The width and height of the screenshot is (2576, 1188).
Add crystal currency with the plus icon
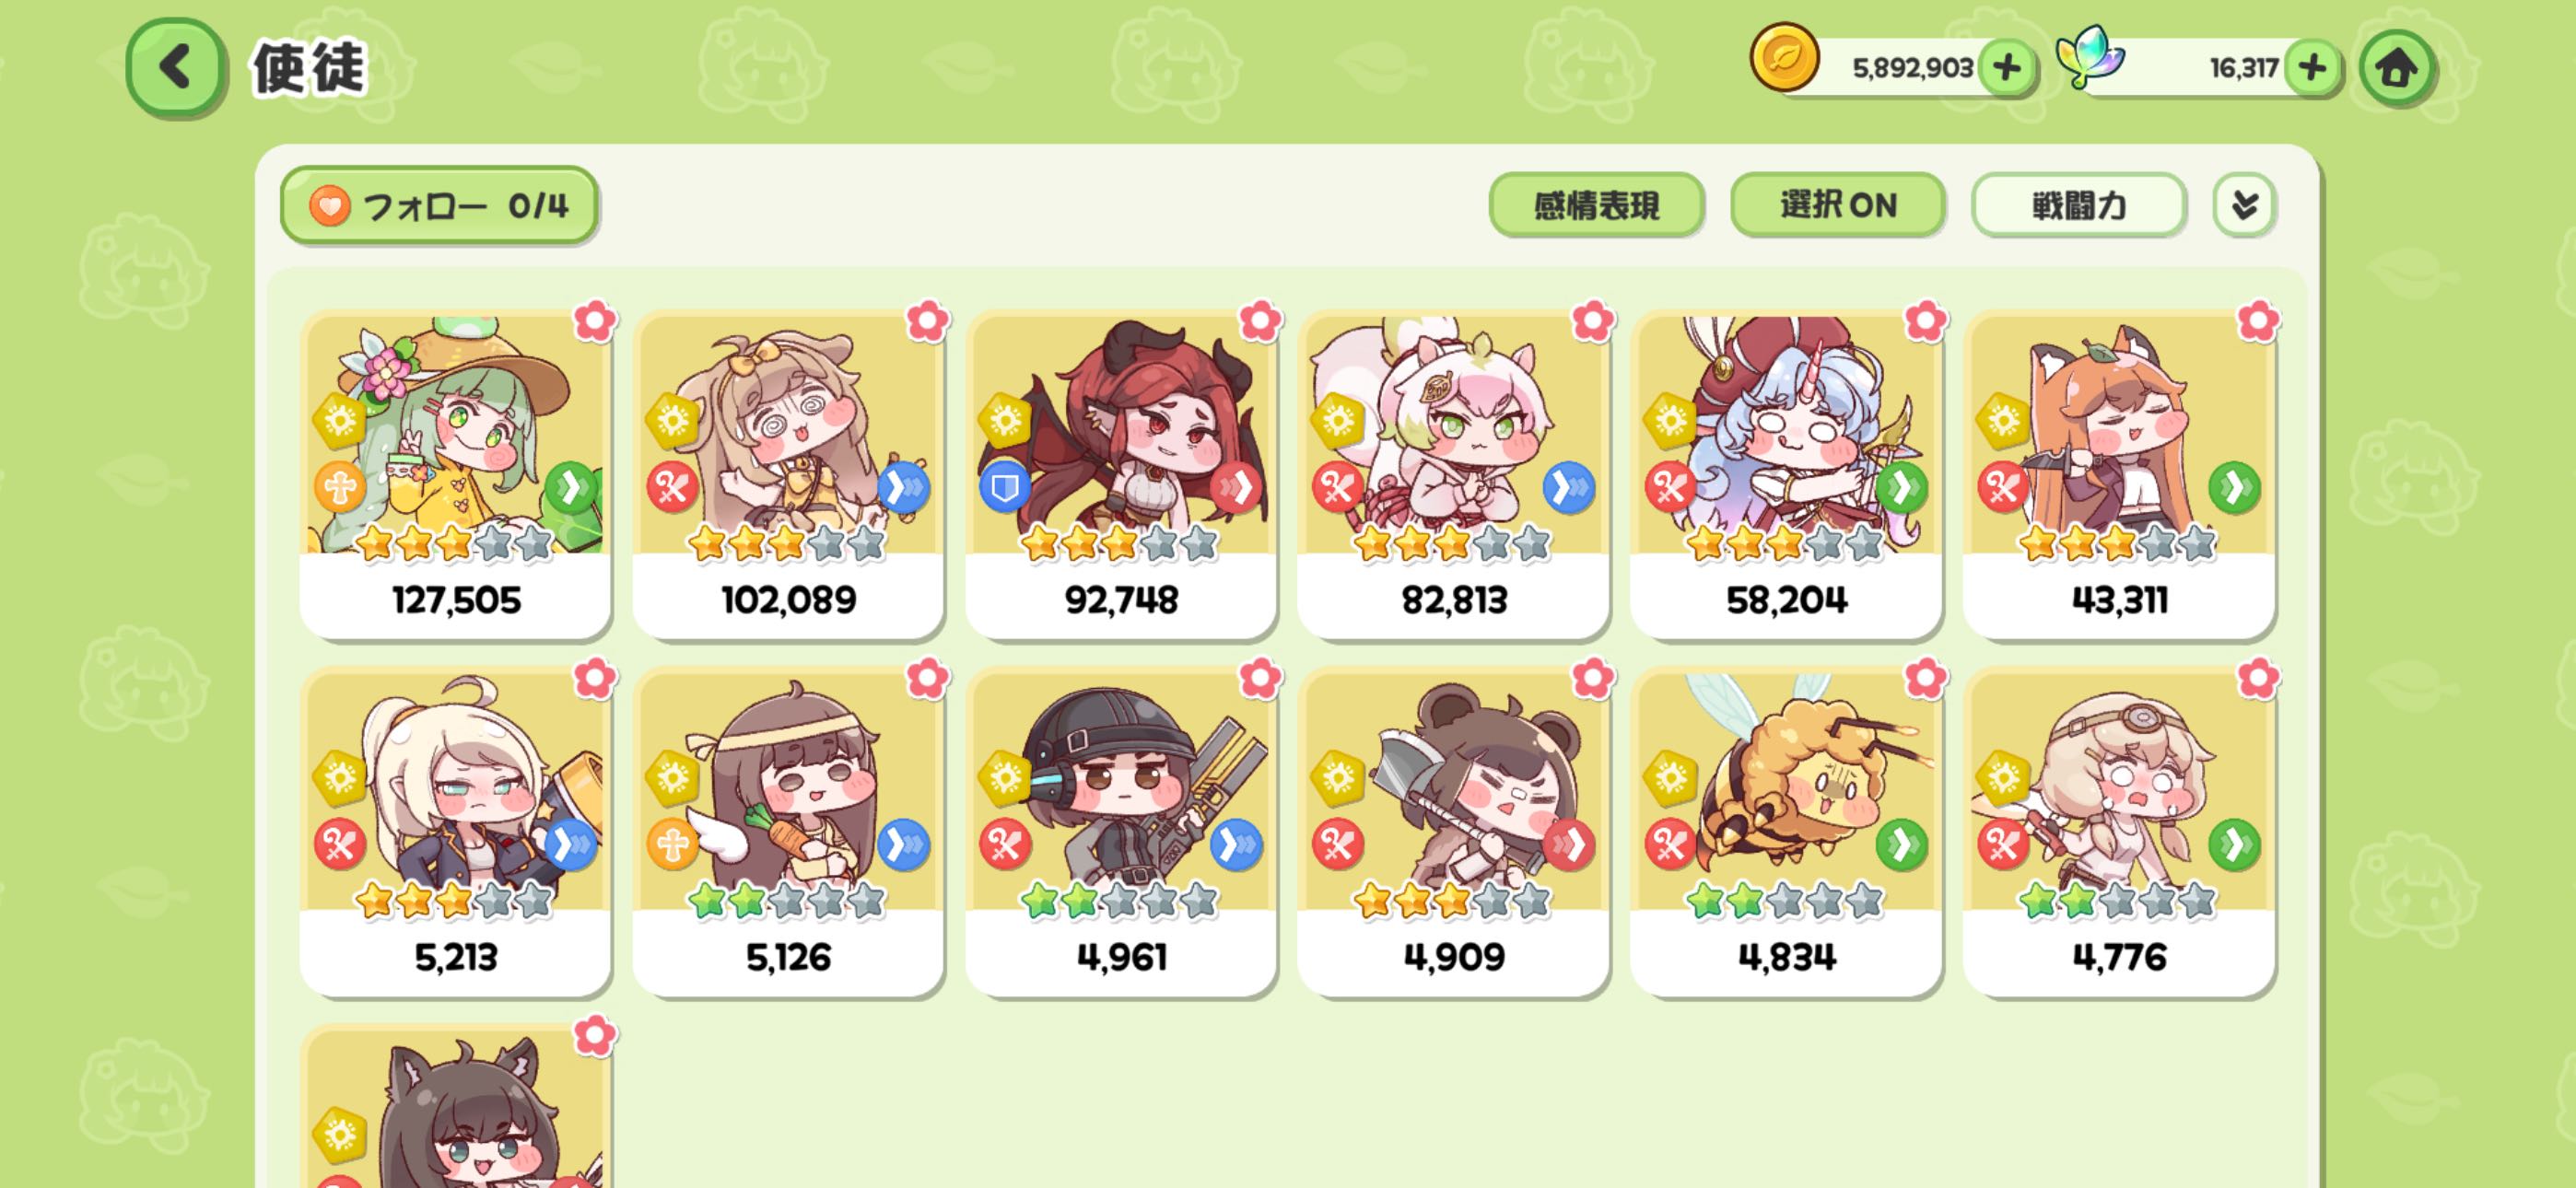(2313, 68)
